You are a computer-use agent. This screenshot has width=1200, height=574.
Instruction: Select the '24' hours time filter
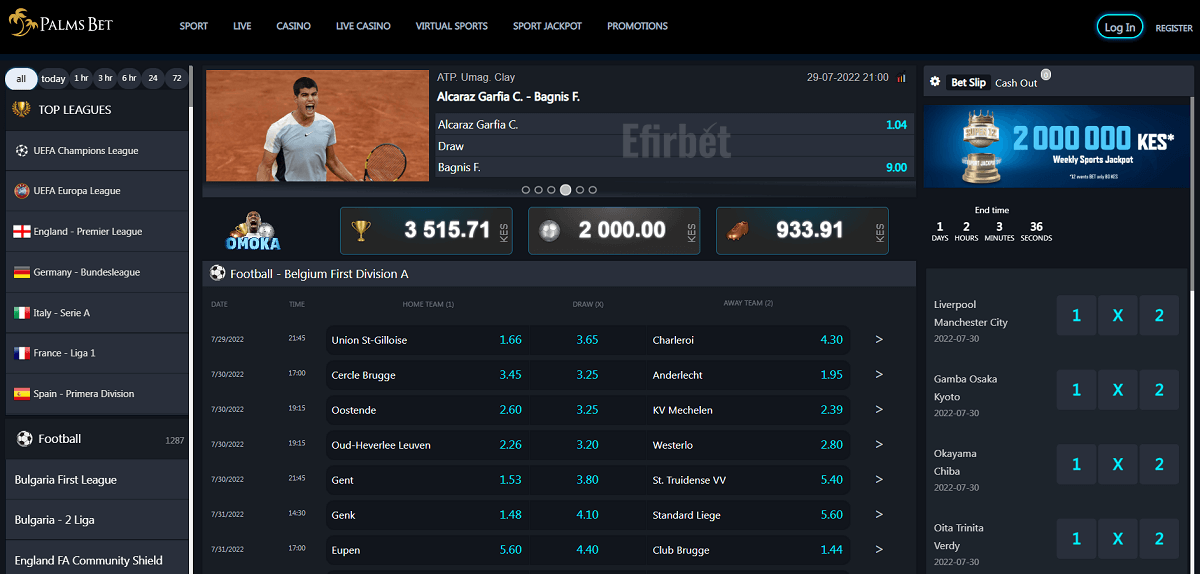[153, 78]
